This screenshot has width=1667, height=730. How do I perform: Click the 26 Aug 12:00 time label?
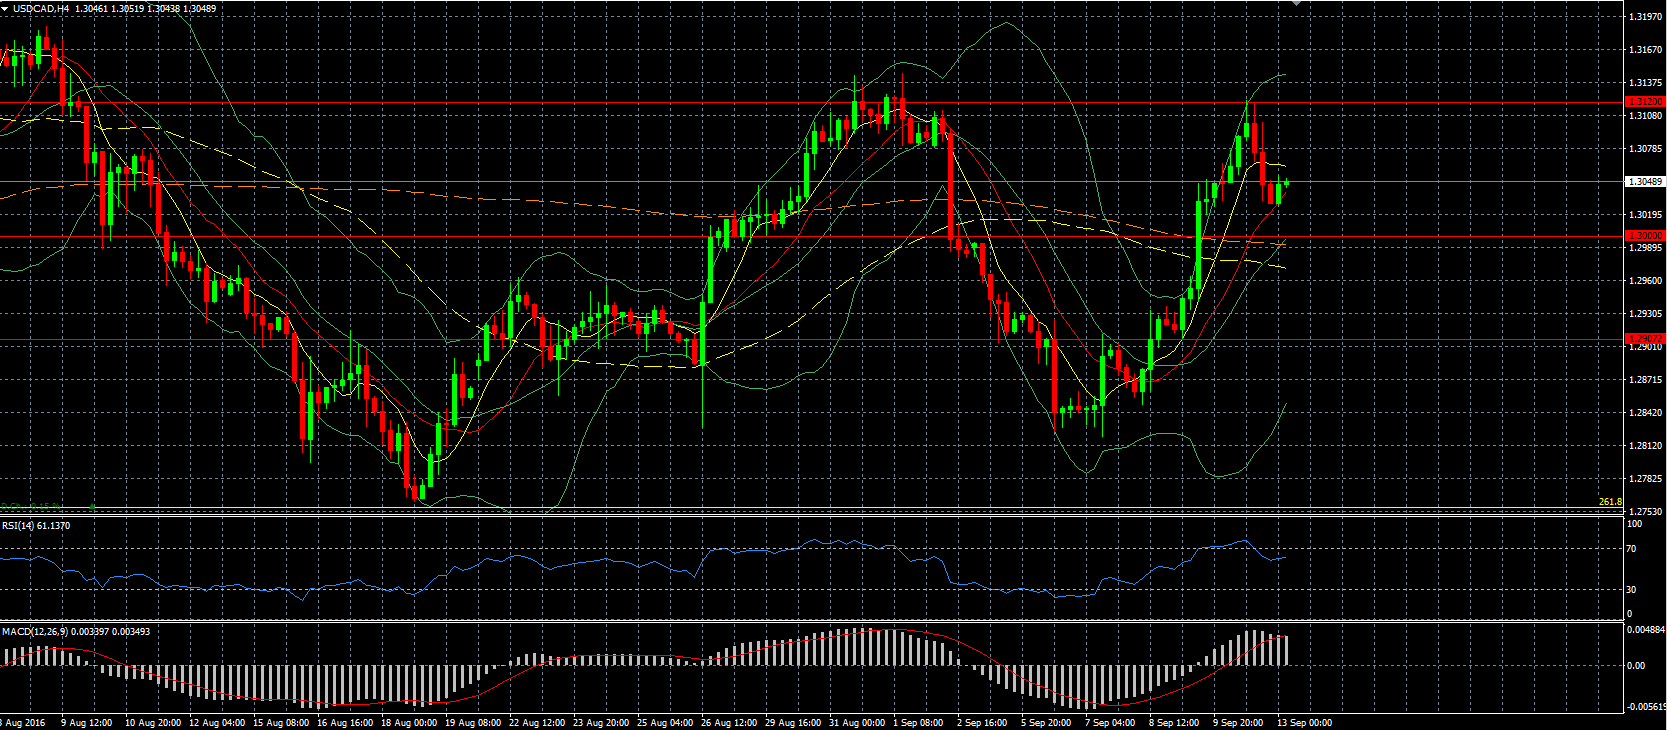[x=729, y=723]
